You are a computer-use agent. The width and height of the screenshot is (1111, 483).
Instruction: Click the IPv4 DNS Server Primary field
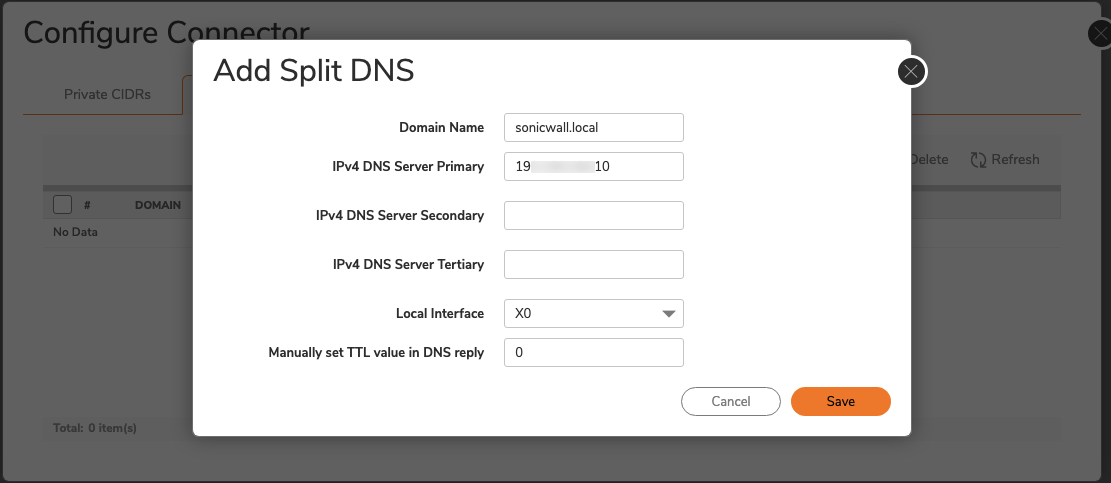593,167
